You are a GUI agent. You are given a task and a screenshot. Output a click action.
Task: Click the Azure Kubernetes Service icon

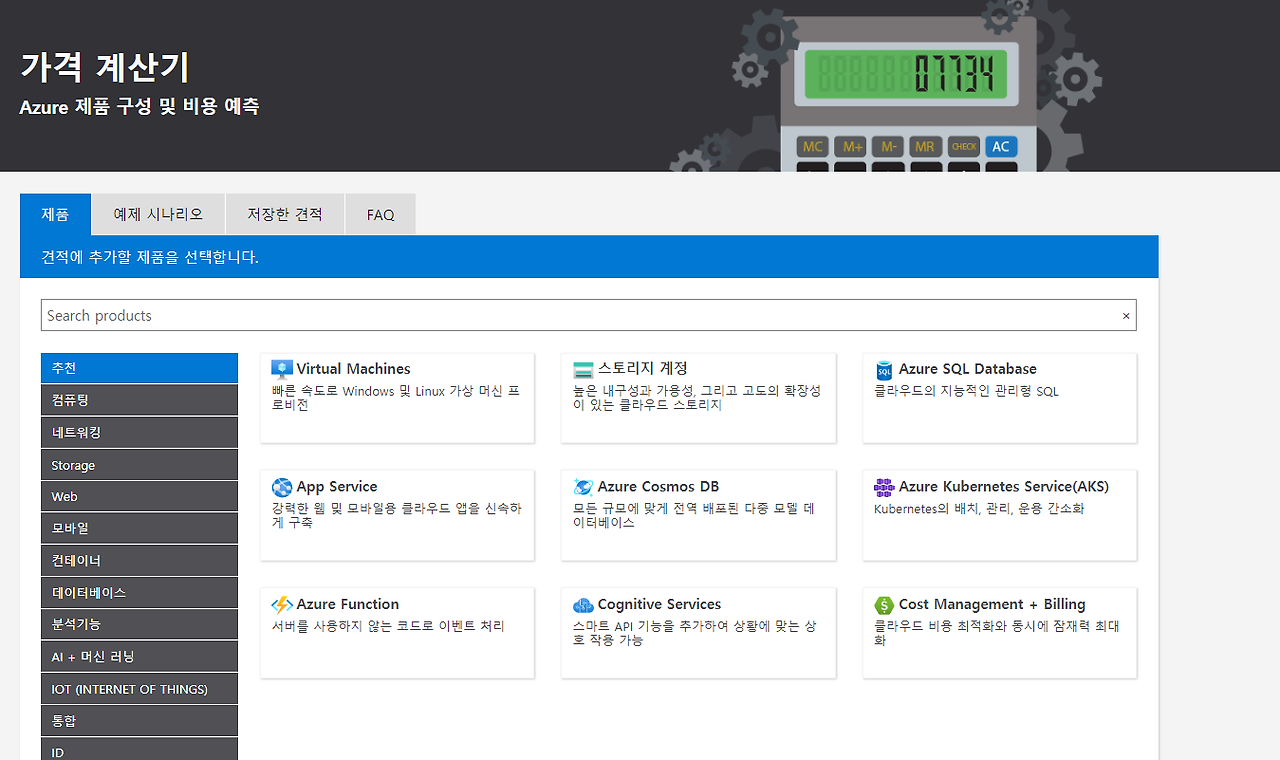[884, 487]
